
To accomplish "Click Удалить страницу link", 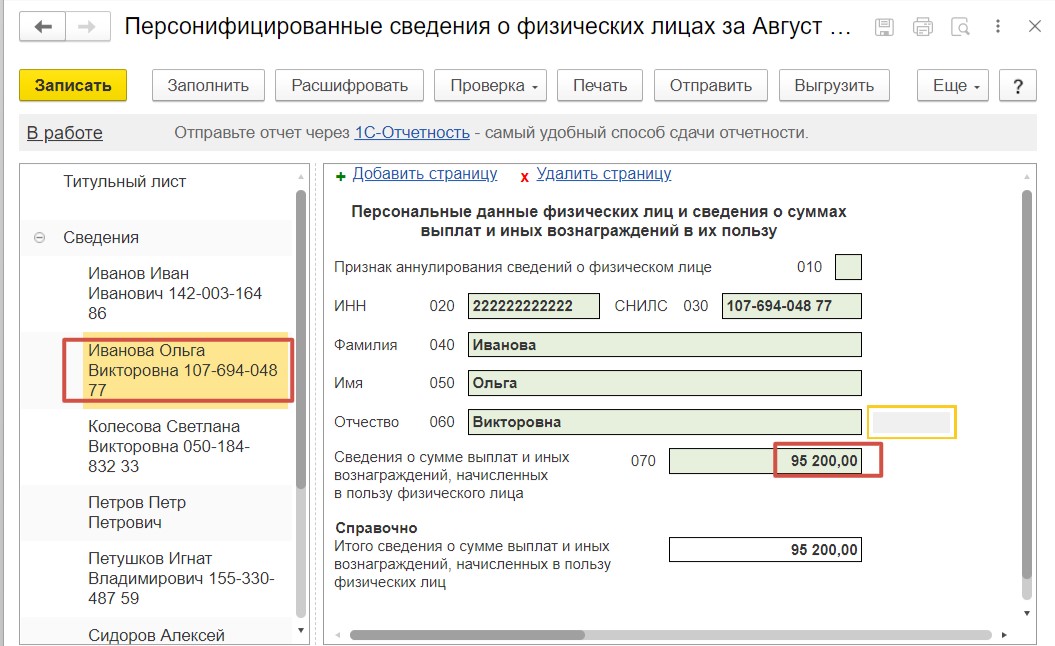I will (604, 174).
